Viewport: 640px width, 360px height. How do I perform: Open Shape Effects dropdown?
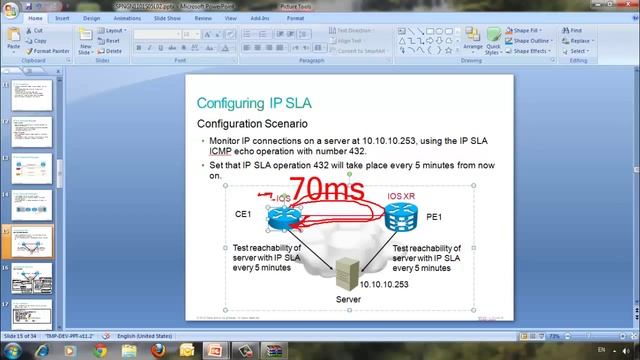[528, 51]
